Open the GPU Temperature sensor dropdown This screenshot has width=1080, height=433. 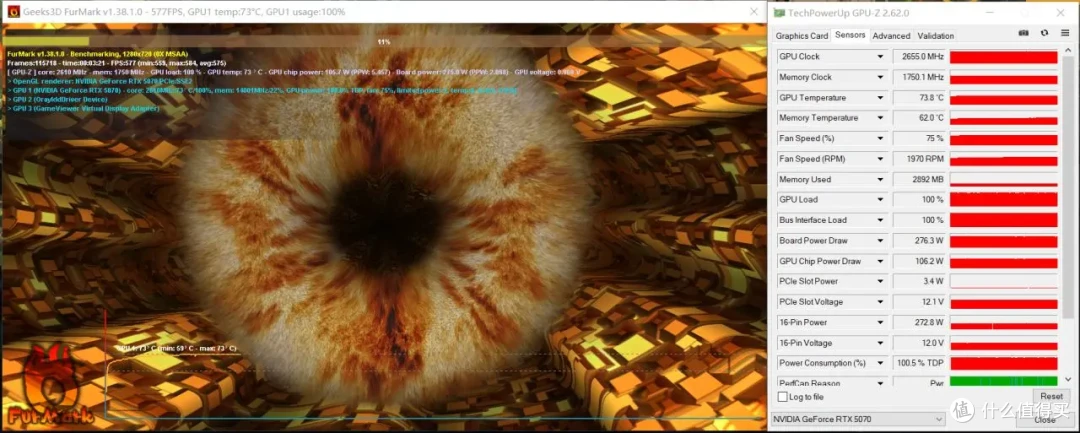tap(880, 98)
